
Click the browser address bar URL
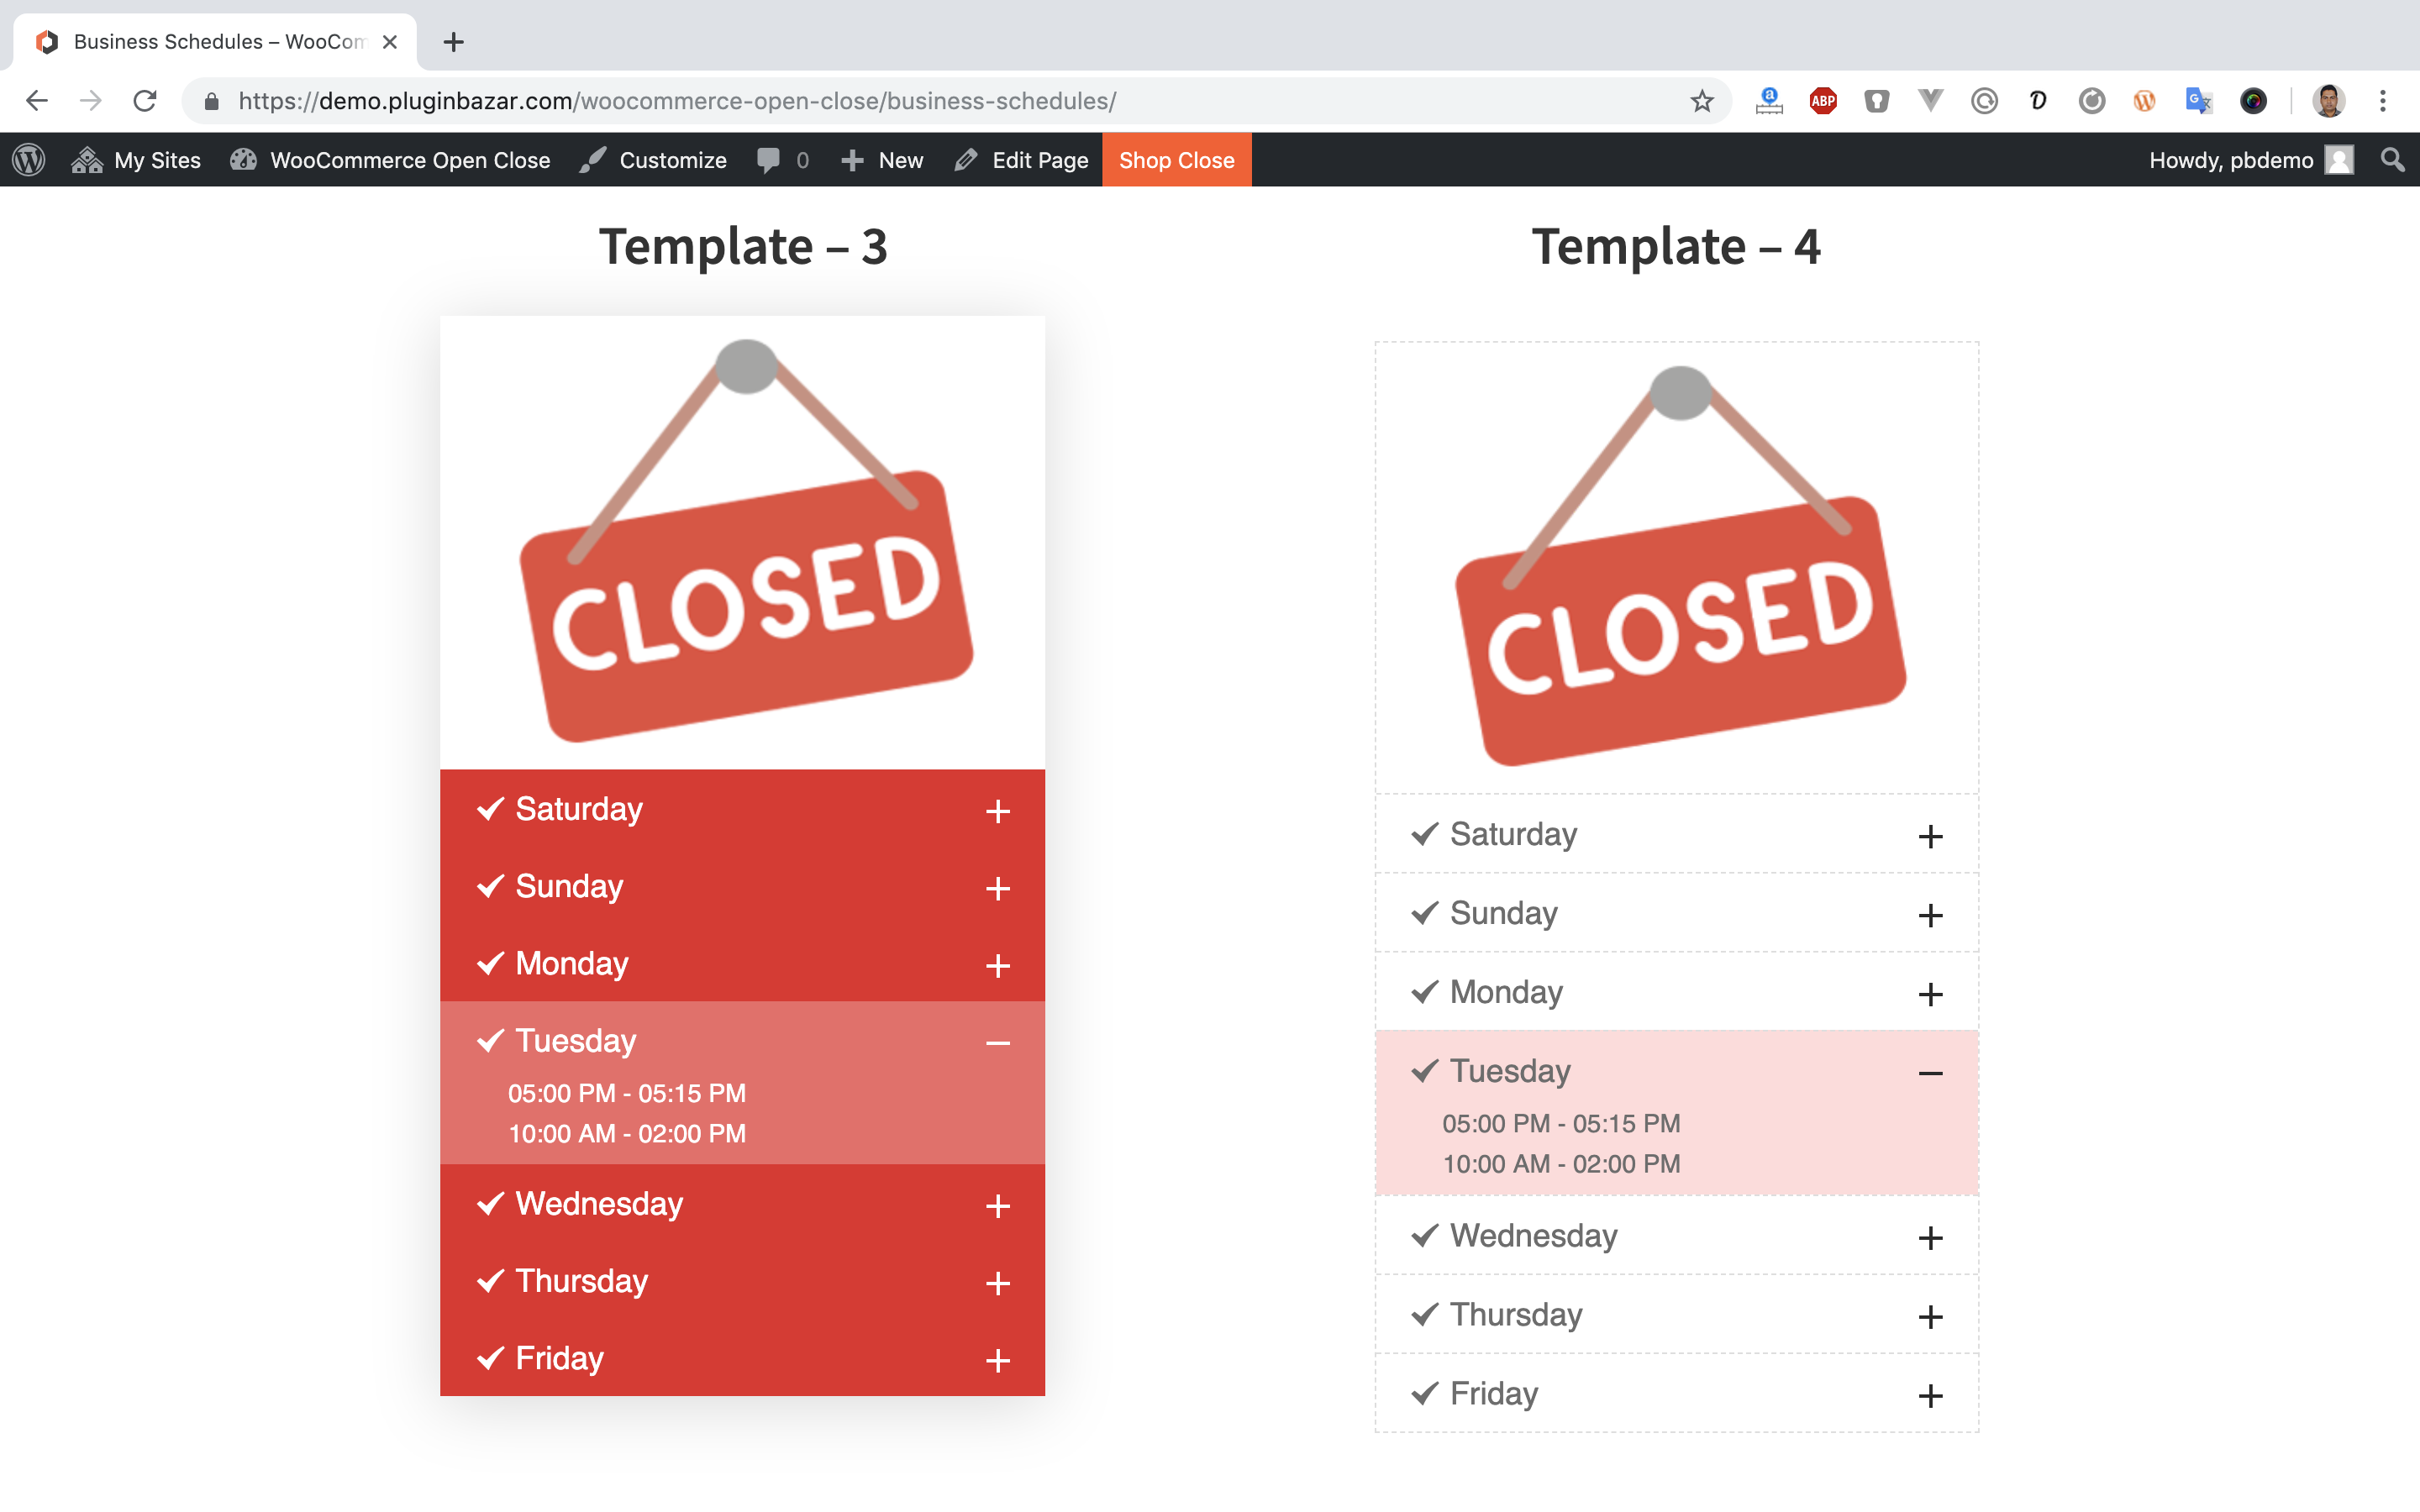click(x=676, y=101)
